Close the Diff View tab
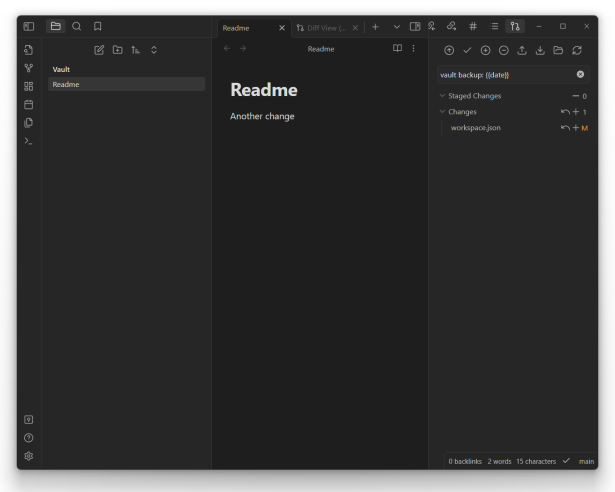The image size is (615, 492). click(x=355, y=28)
